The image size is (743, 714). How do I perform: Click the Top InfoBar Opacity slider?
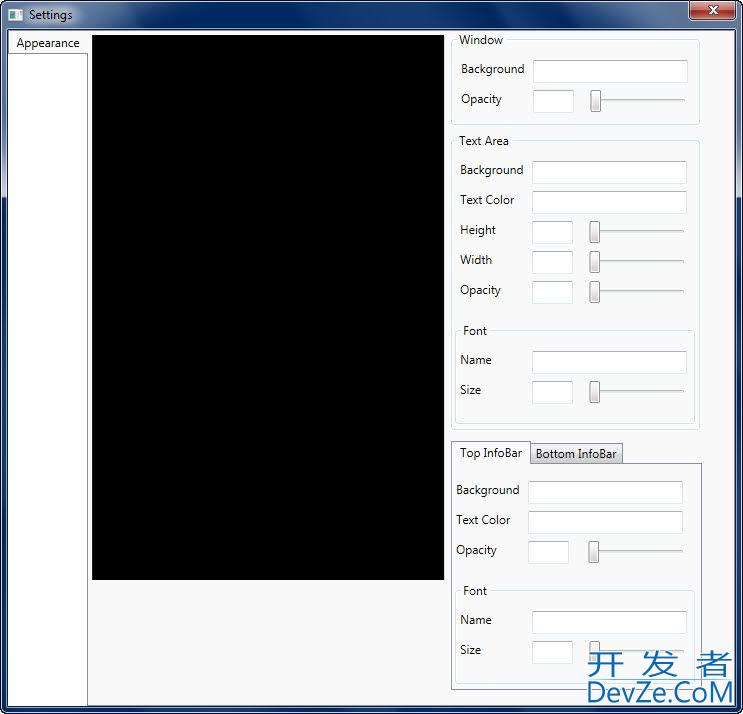click(635, 551)
